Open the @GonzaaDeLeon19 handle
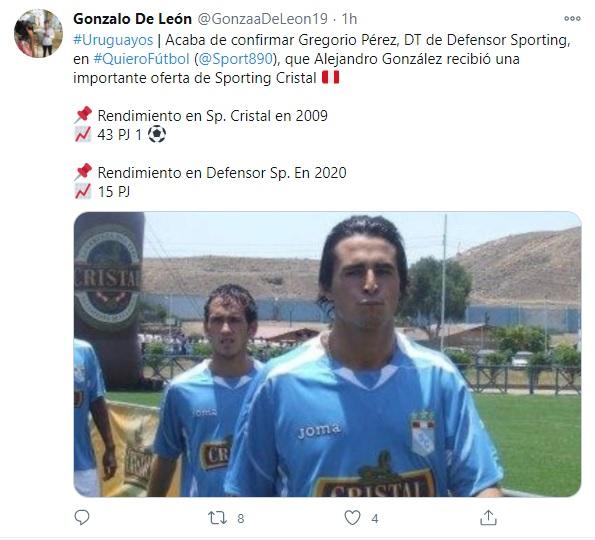This screenshot has height=540, width=595. point(263,19)
